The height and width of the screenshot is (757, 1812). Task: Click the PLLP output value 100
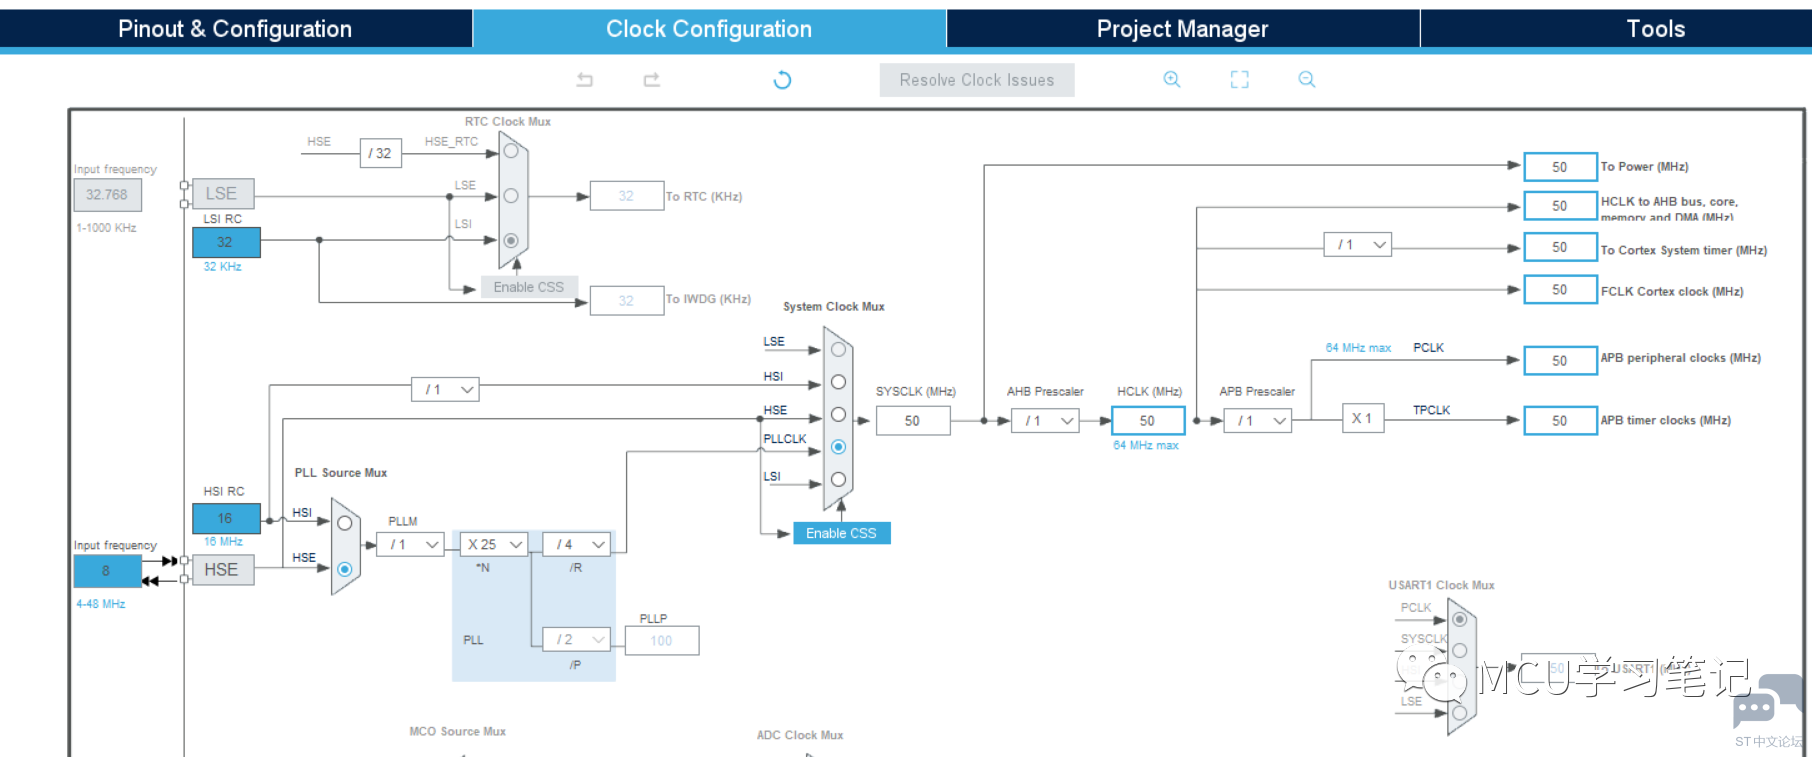tap(662, 641)
